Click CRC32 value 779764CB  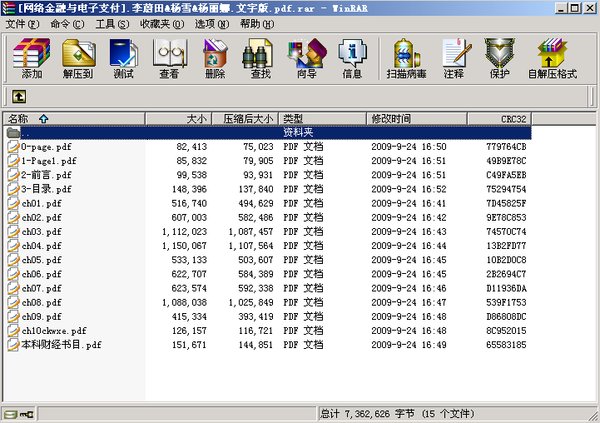pos(506,147)
